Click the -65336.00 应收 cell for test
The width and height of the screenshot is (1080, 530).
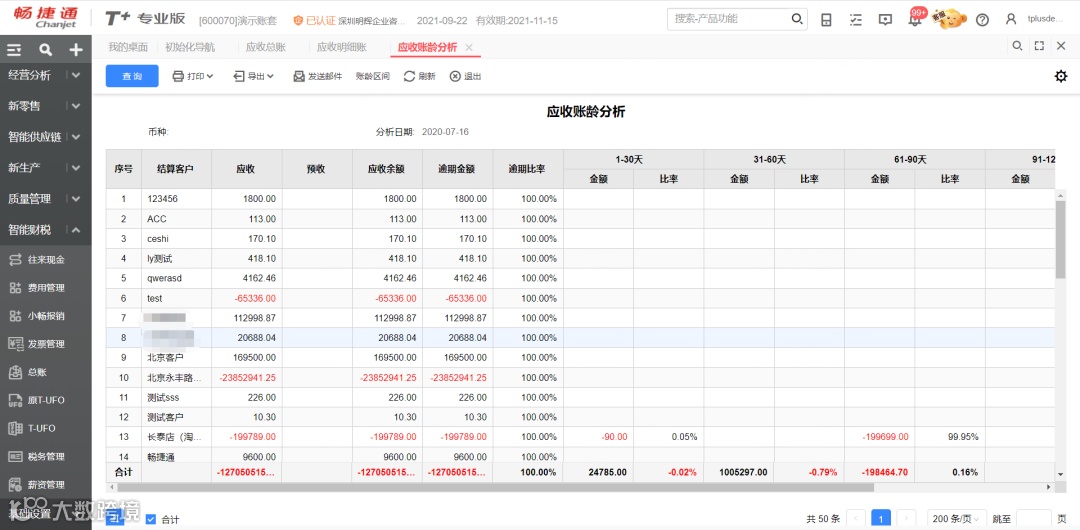point(247,298)
